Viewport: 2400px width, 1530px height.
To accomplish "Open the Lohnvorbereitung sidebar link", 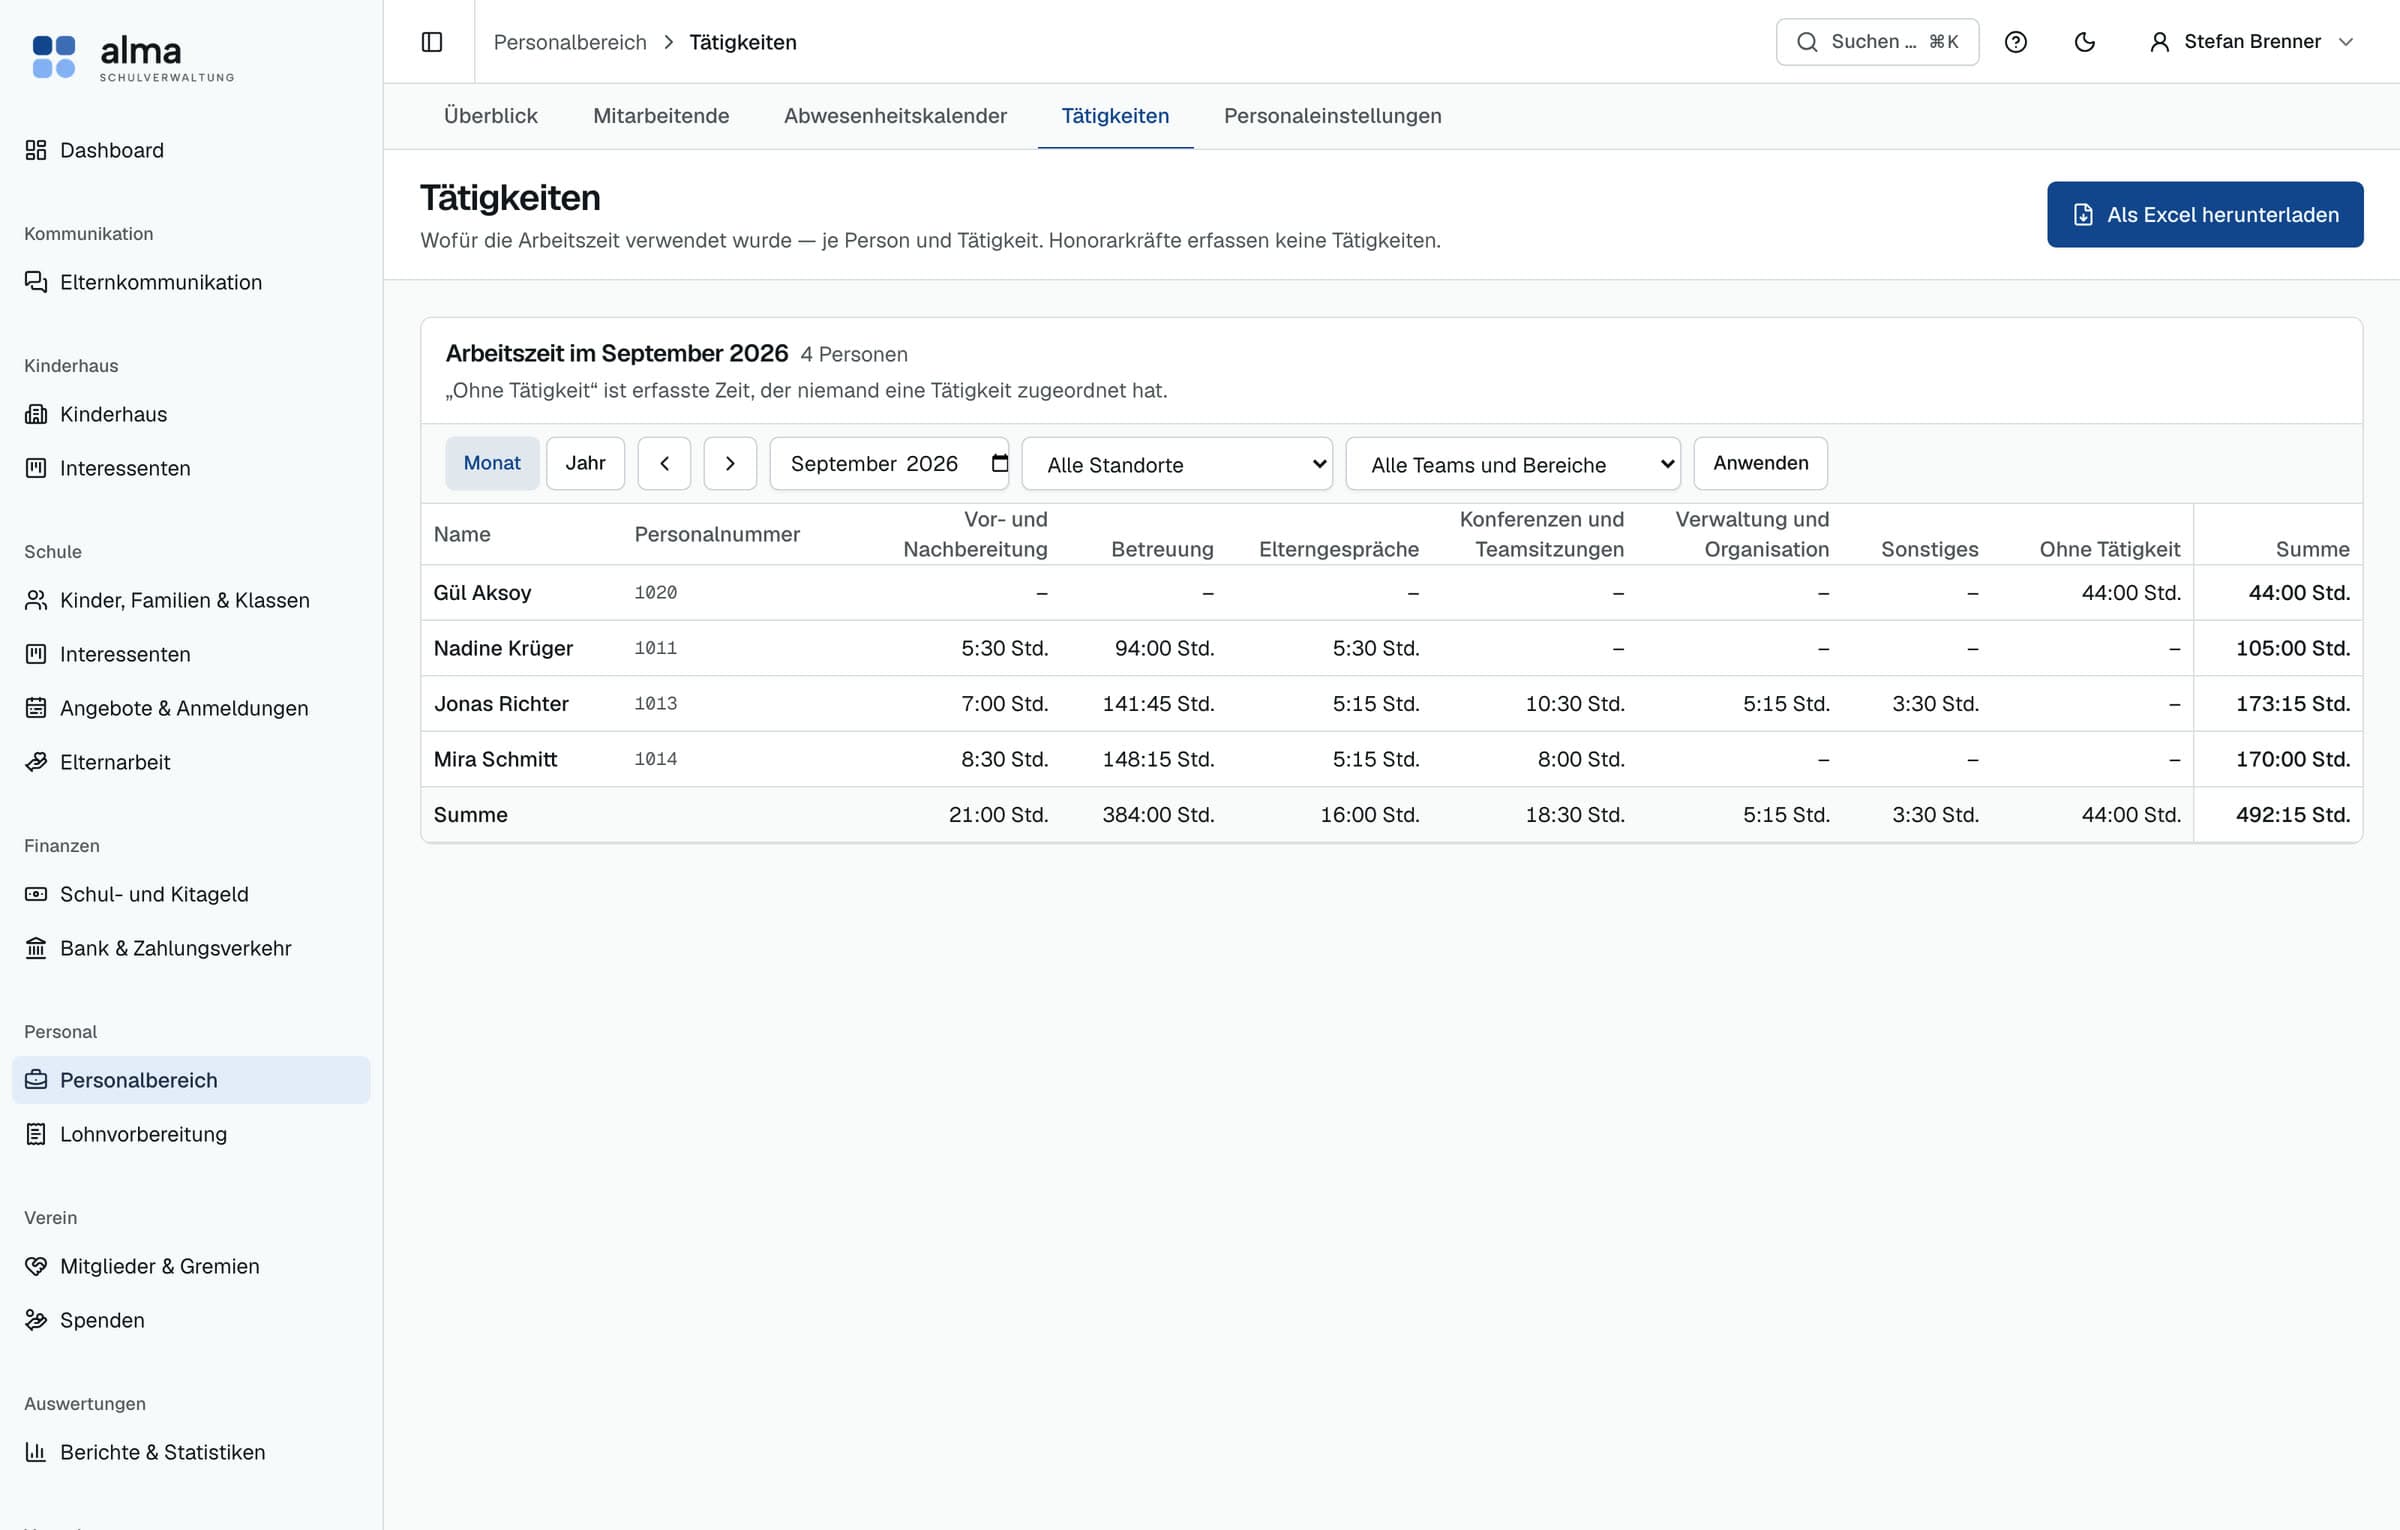I will tap(191, 1134).
